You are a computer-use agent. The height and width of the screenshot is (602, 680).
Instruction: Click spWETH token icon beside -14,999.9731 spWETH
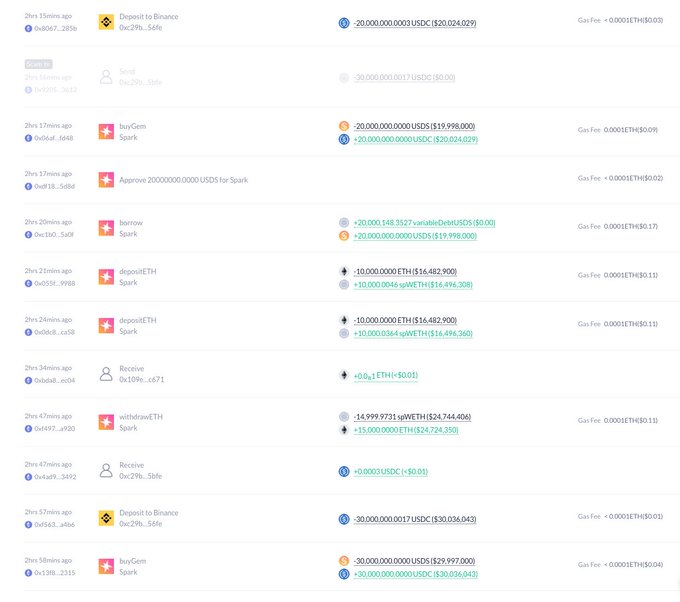point(344,417)
